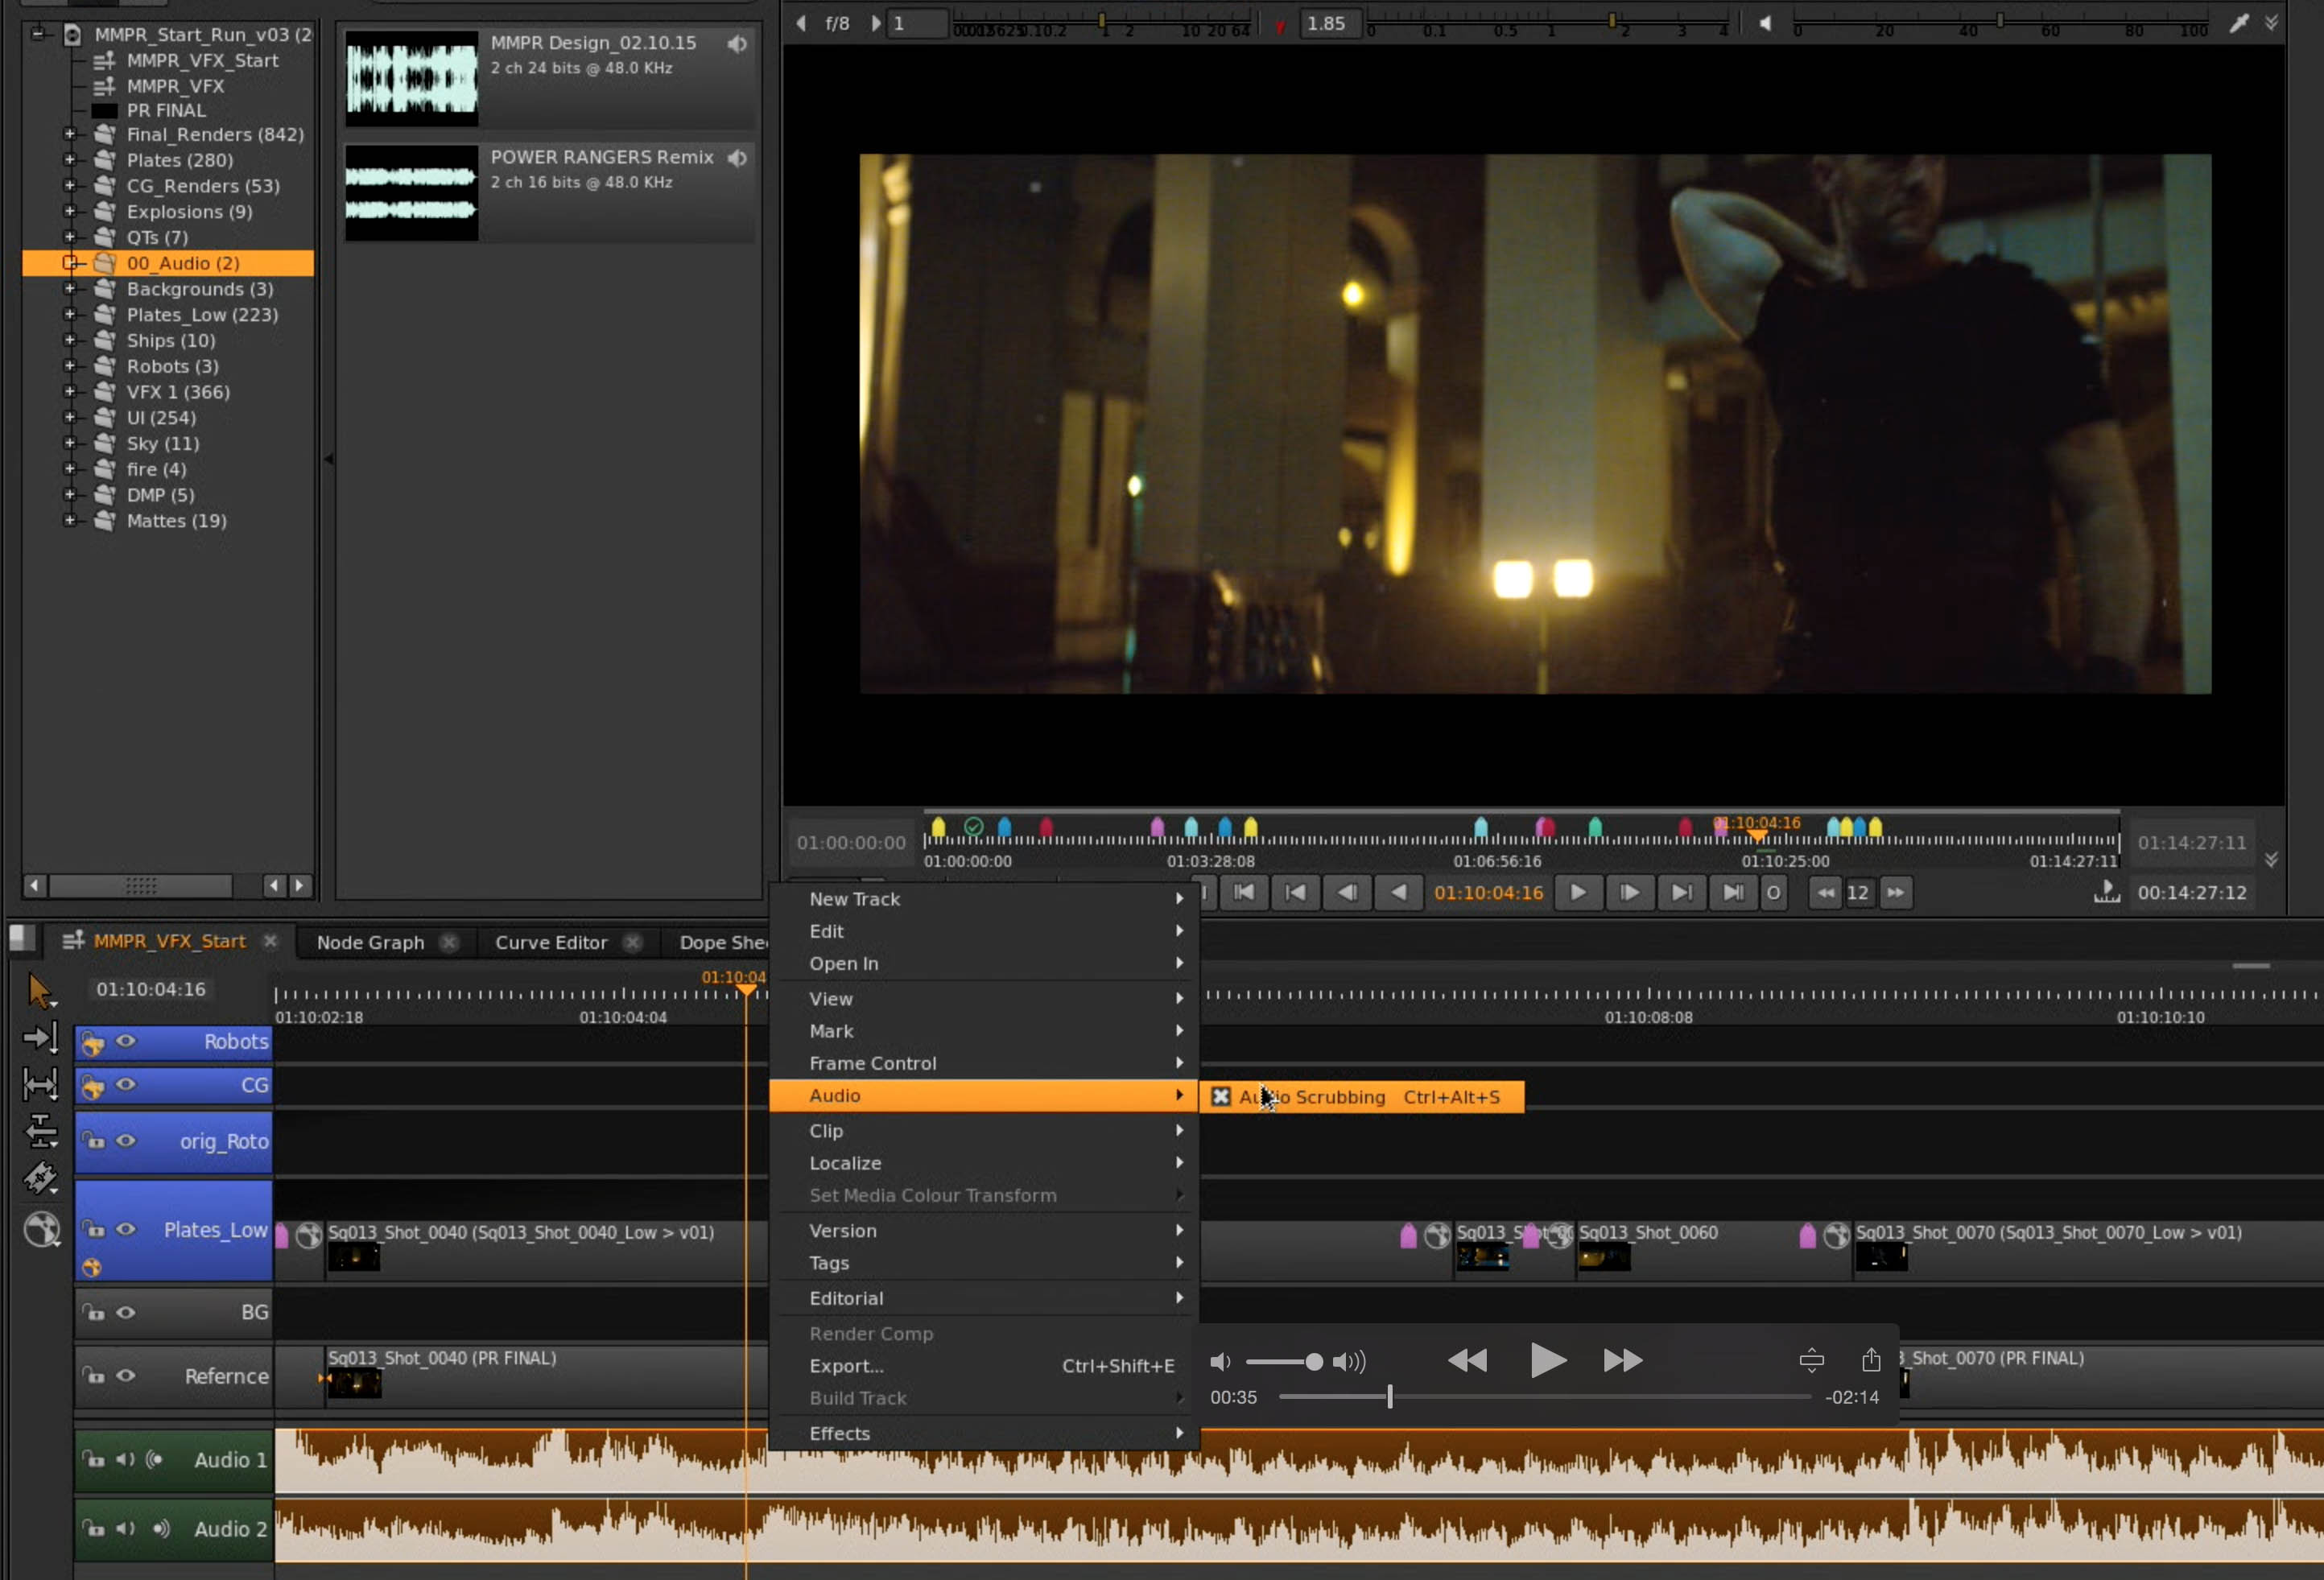Click the Nuke icon on Plates_Low track header
The image size is (2324, 1580).
click(92, 1268)
